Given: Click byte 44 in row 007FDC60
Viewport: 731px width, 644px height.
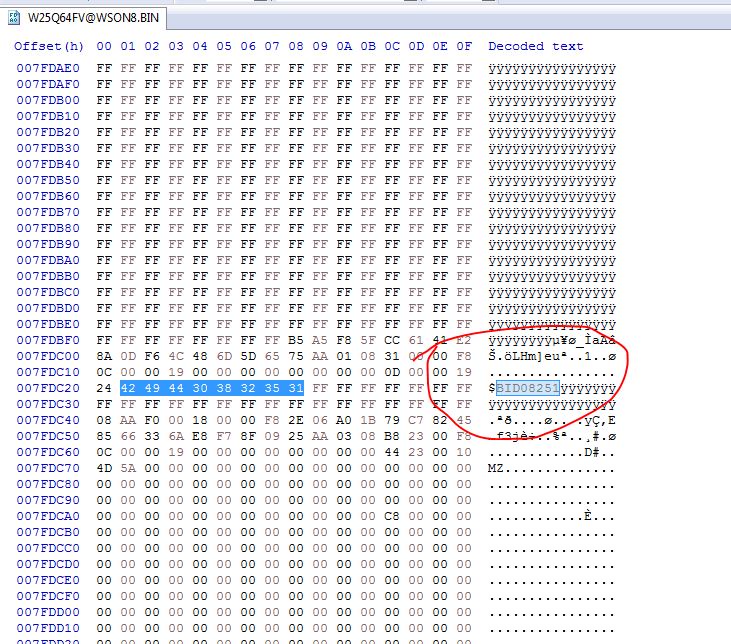Looking at the screenshot, I should click(392, 452).
